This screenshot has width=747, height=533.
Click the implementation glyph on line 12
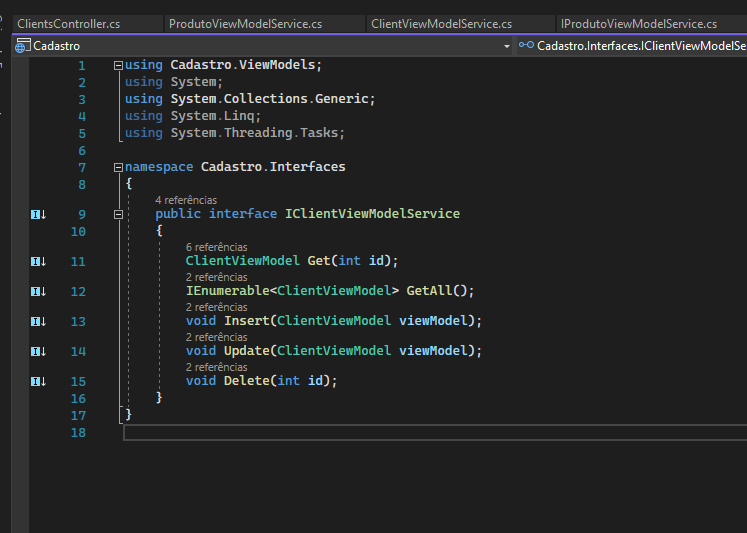[39, 292]
